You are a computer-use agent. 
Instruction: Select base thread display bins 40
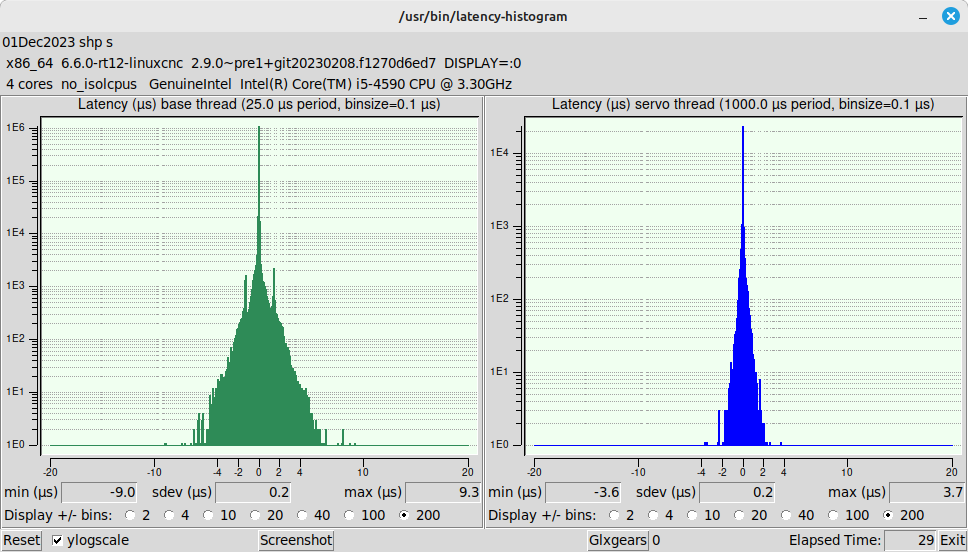click(302, 515)
